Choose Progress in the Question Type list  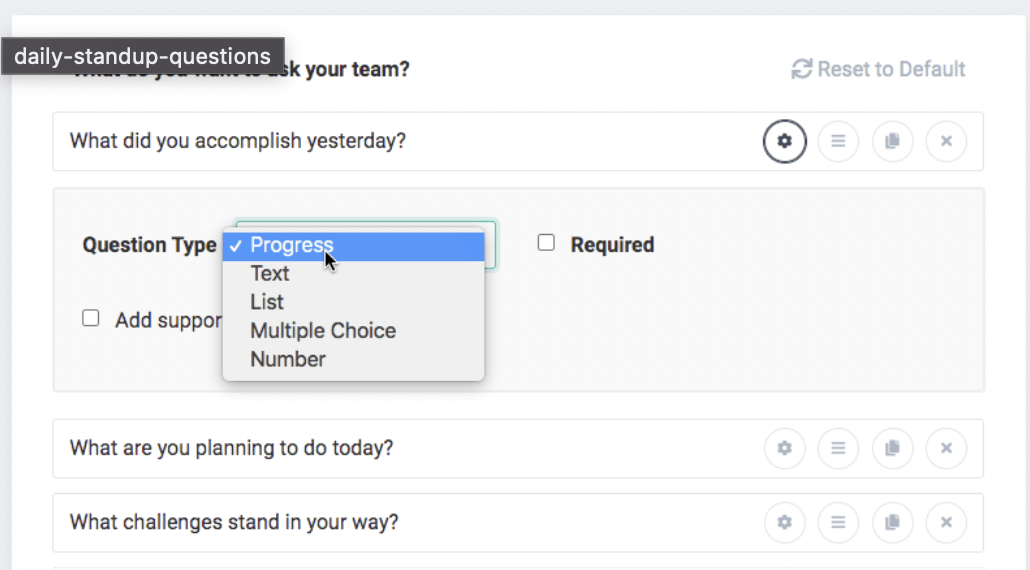tap(353, 246)
